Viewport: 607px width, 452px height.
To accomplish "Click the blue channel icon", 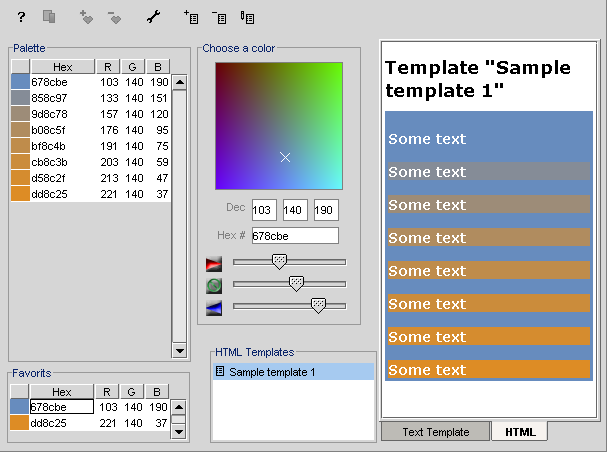I will 214,308.
